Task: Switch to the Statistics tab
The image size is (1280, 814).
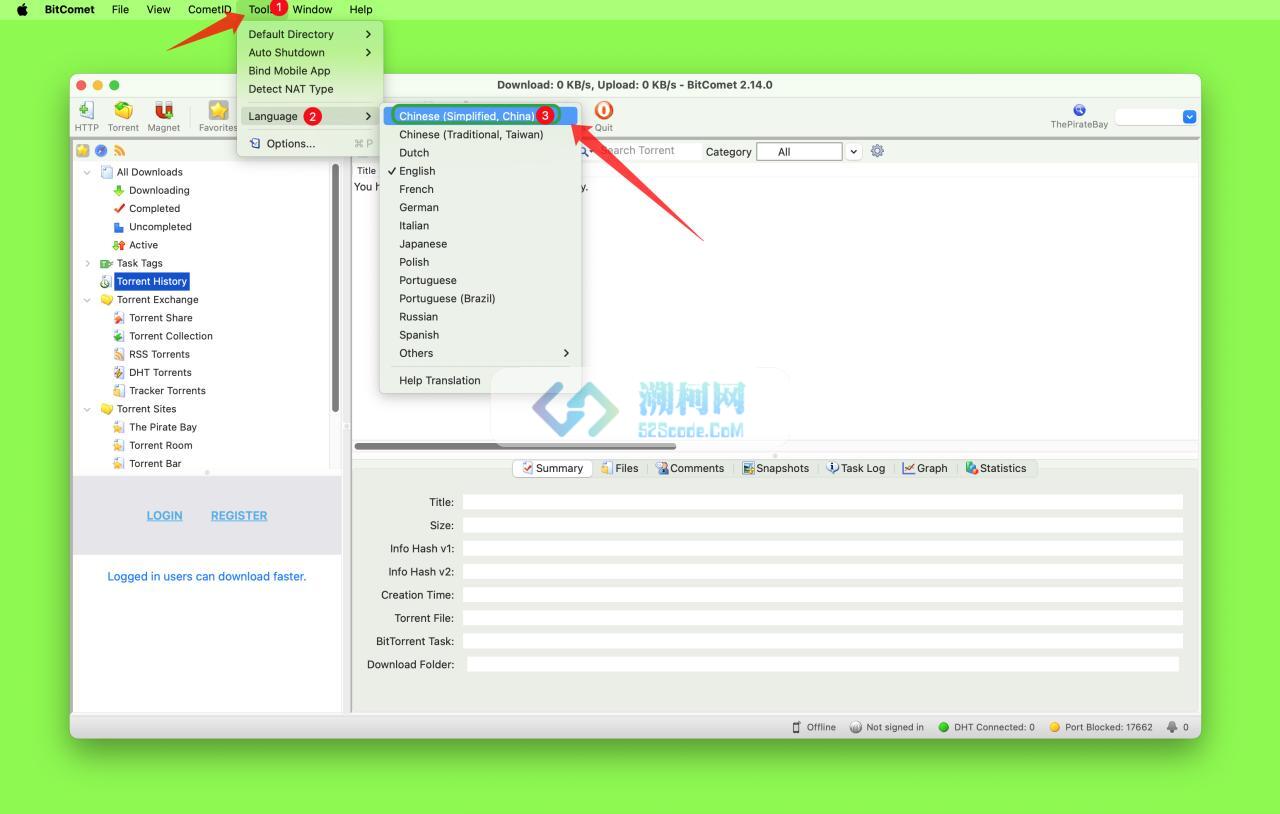Action: click(995, 468)
